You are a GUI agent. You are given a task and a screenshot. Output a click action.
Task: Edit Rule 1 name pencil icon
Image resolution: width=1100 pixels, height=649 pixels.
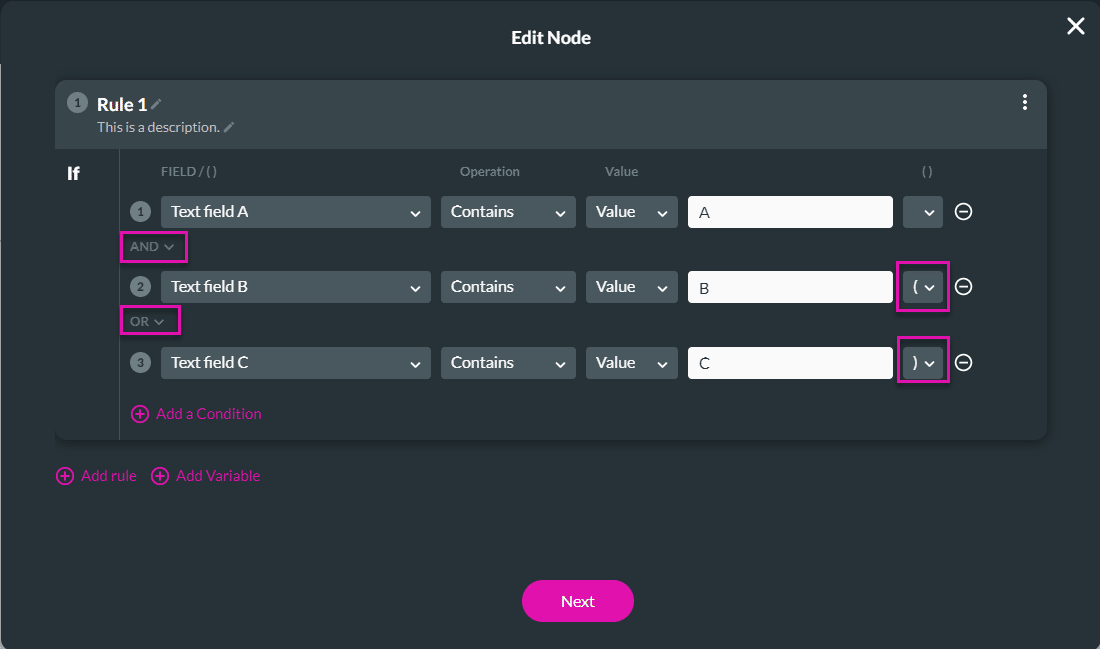point(156,104)
